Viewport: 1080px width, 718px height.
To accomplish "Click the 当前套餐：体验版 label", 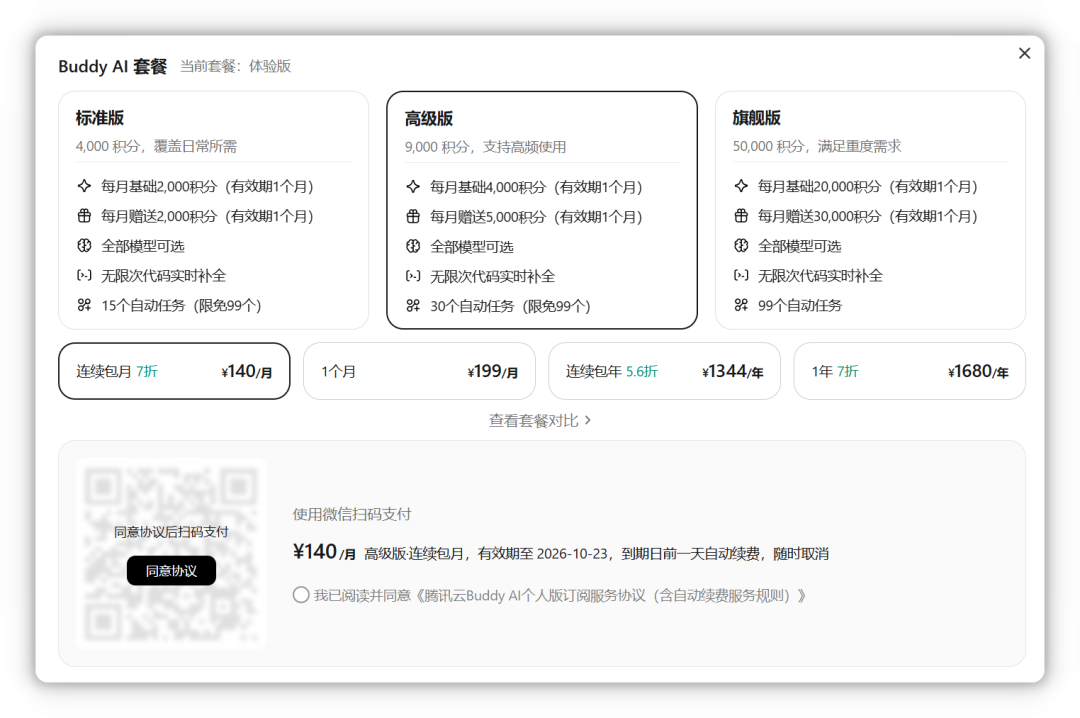I will pyautogui.click(x=236, y=66).
